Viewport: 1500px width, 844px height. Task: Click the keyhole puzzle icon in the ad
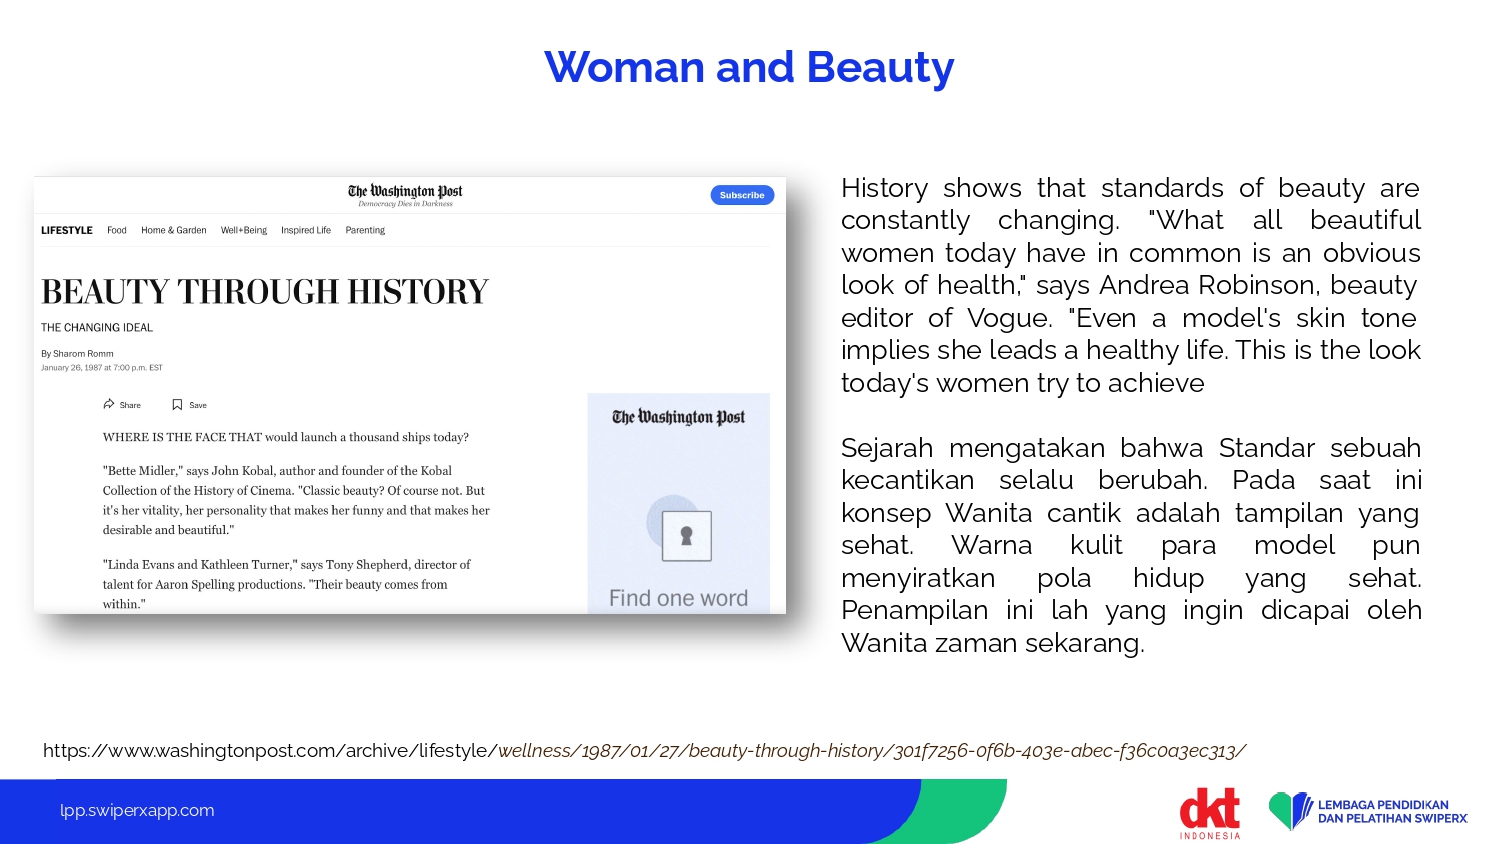tap(686, 535)
